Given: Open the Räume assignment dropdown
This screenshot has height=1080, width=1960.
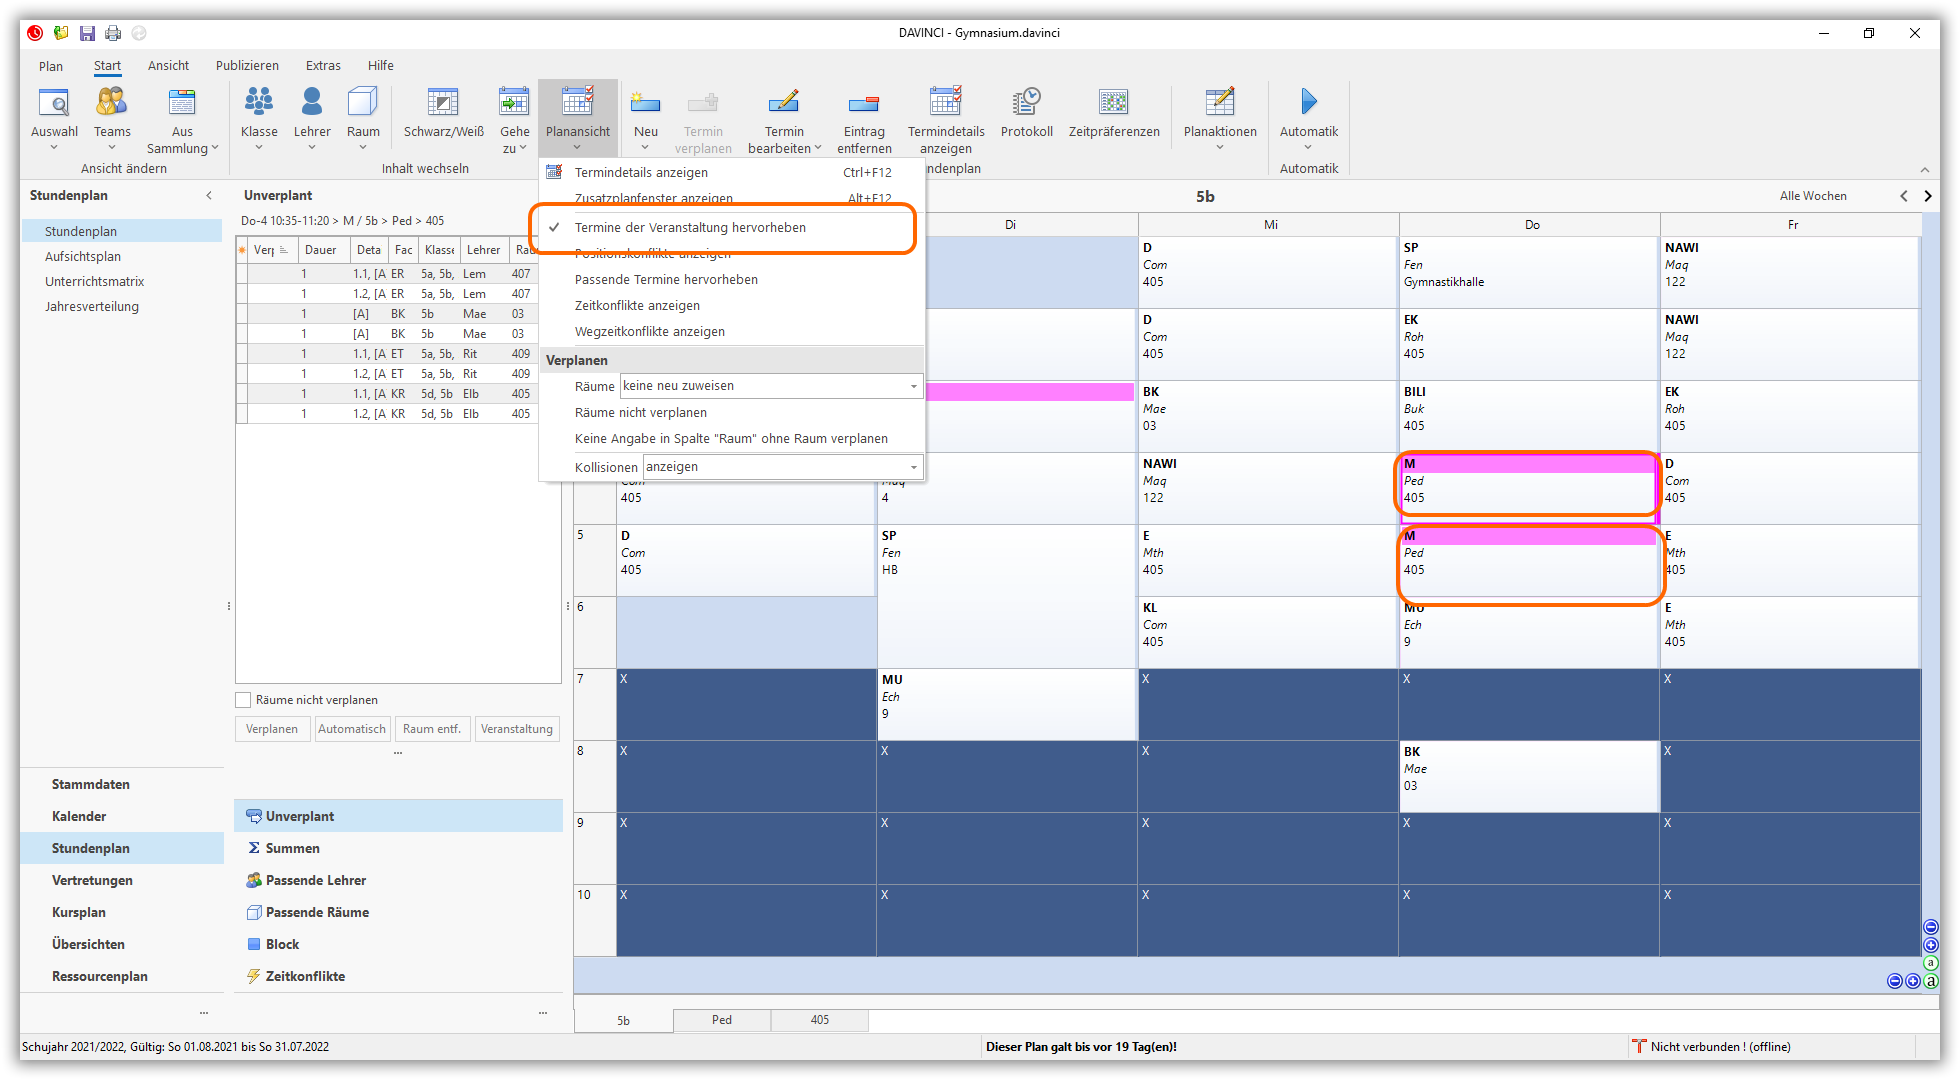Looking at the screenshot, I should click(x=913, y=386).
